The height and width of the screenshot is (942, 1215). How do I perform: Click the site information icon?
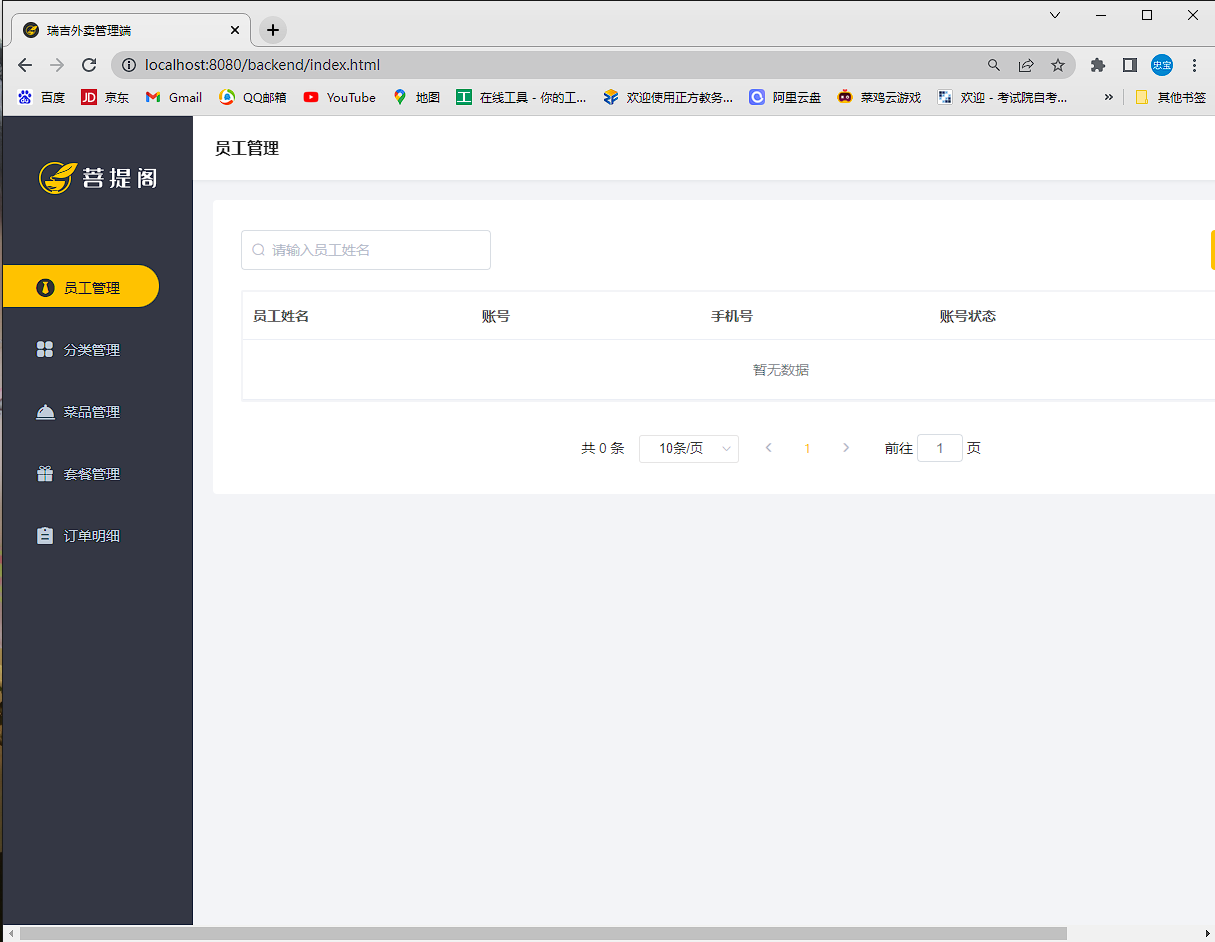pyautogui.click(x=128, y=65)
